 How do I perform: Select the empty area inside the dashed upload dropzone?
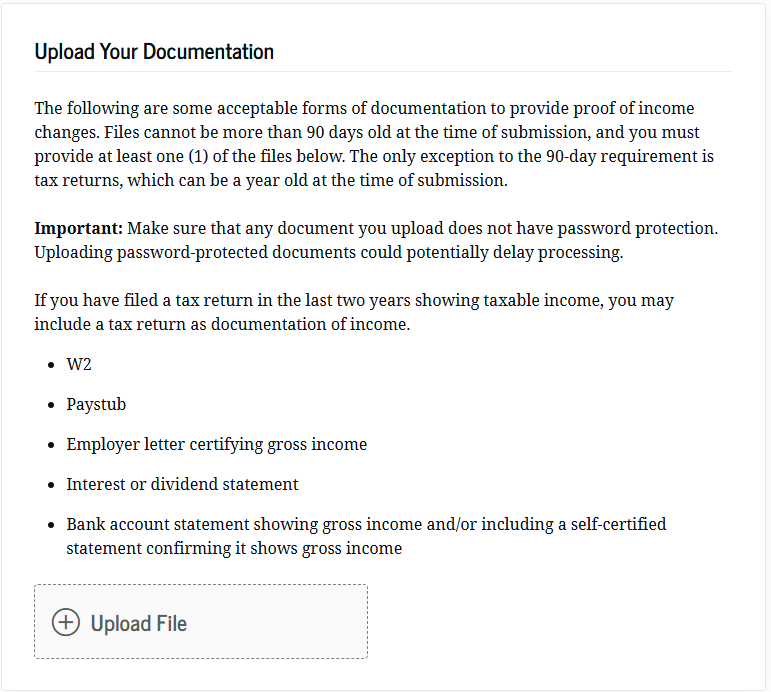(x=278, y=622)
